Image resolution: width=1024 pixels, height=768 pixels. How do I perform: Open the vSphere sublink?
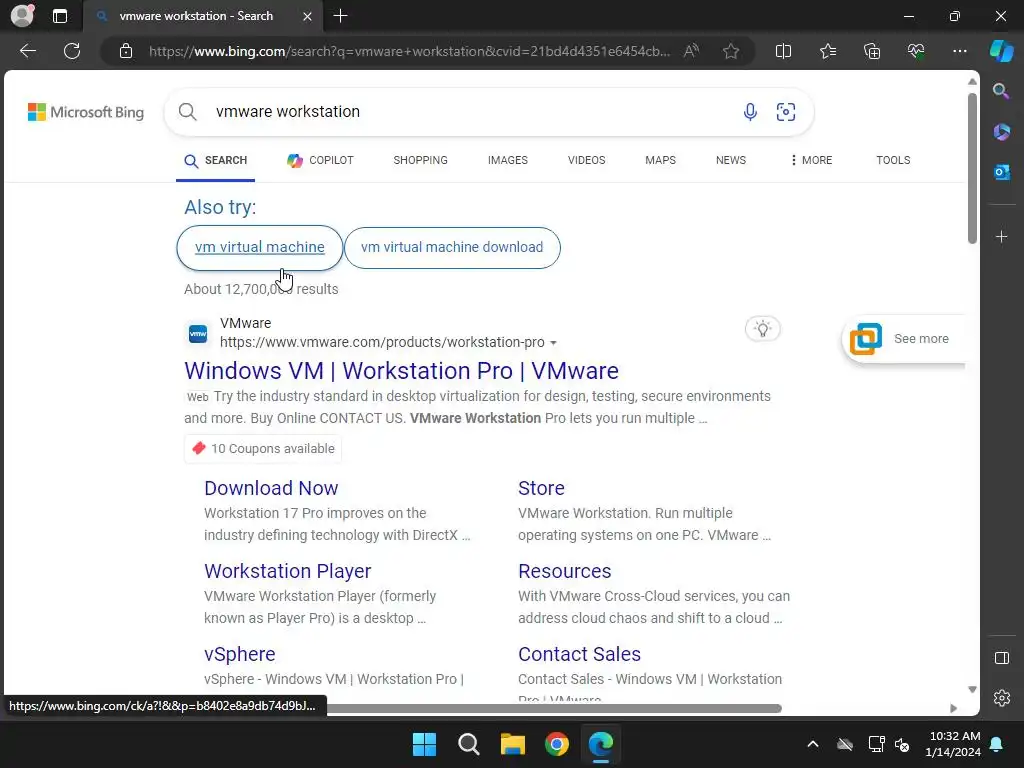240,654
